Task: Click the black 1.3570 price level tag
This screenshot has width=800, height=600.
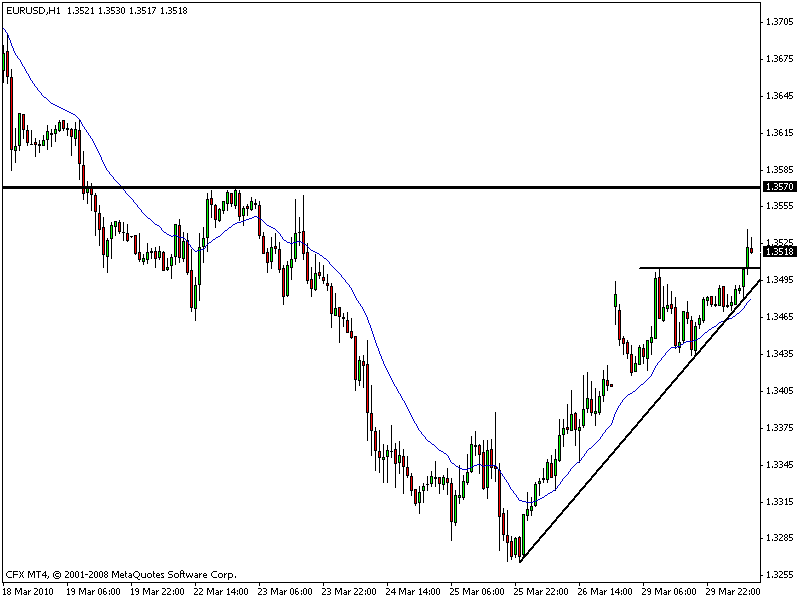Action: point(777,187)
